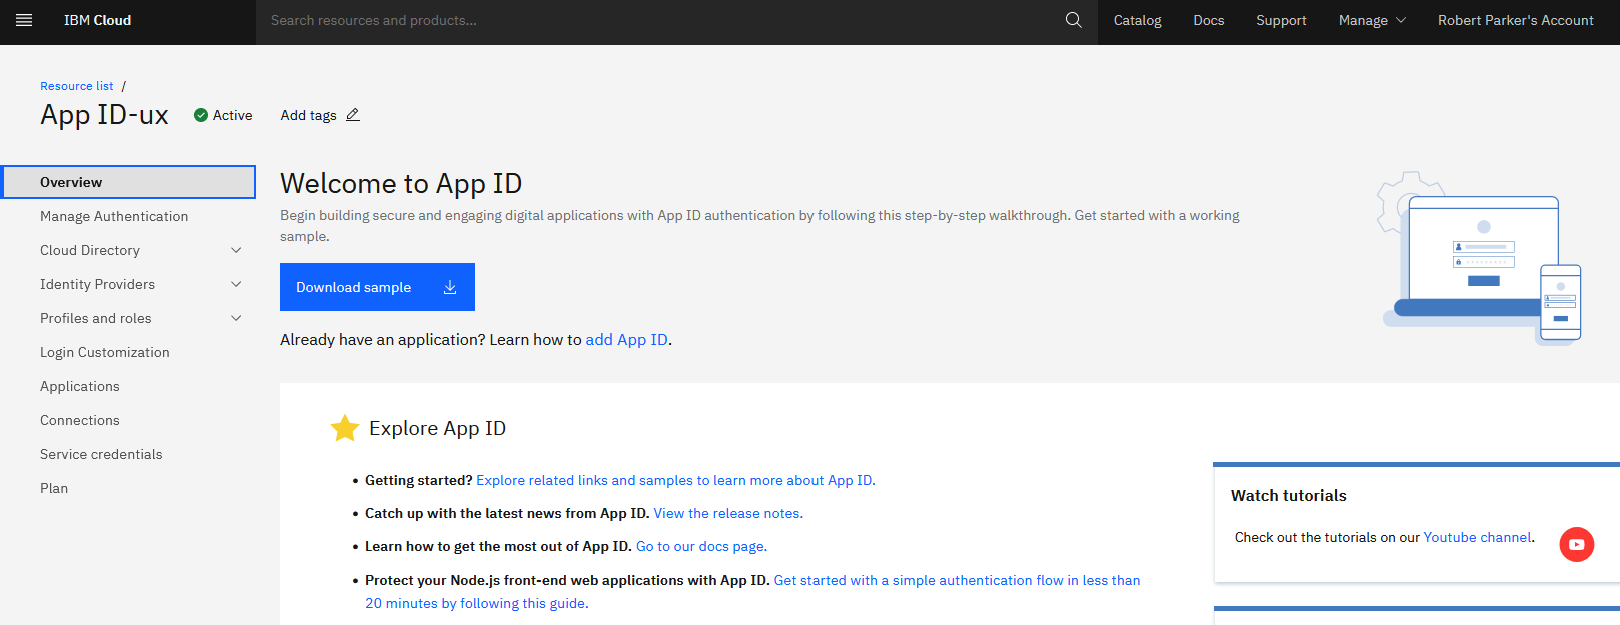Click the search magnifier icon

[1073, 20]
